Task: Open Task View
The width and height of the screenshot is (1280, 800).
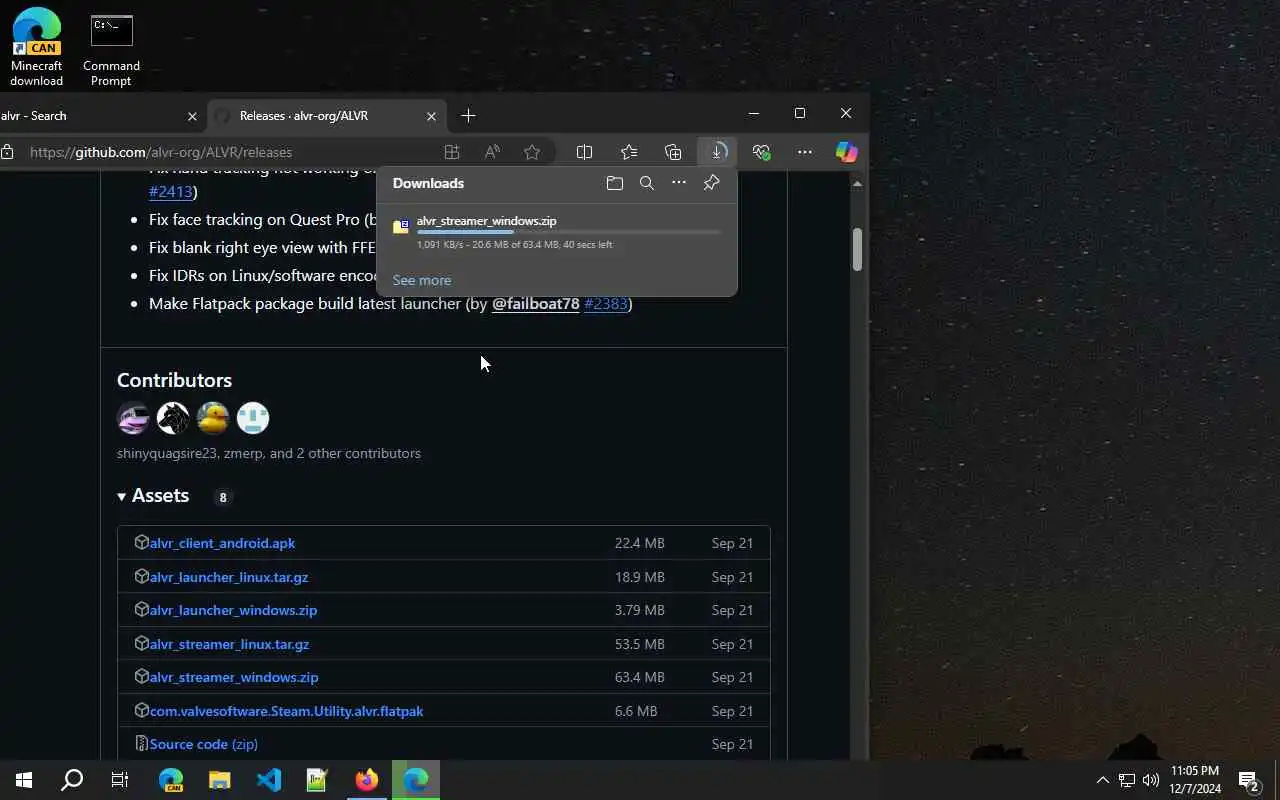Action: [x=120, y=780]
